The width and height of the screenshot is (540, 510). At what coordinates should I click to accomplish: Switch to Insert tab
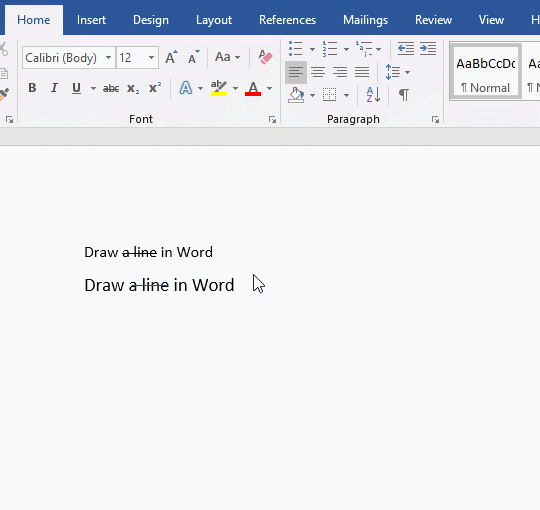click(91, 20)
